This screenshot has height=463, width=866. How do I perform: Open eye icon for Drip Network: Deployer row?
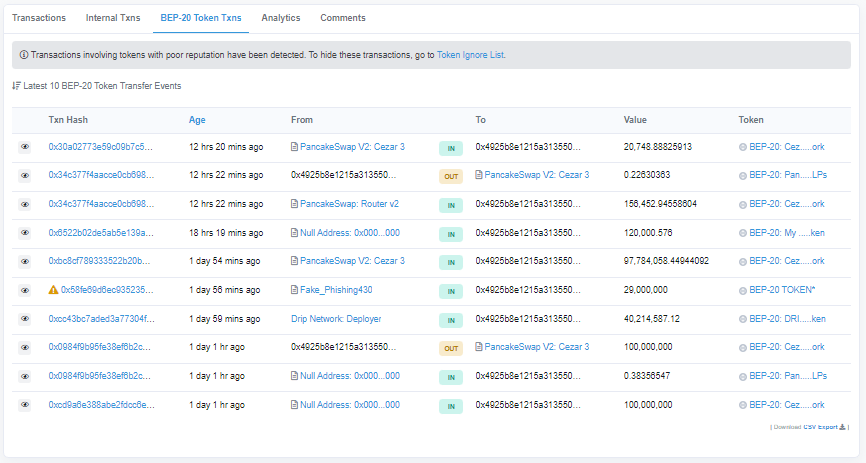point(25,319)
